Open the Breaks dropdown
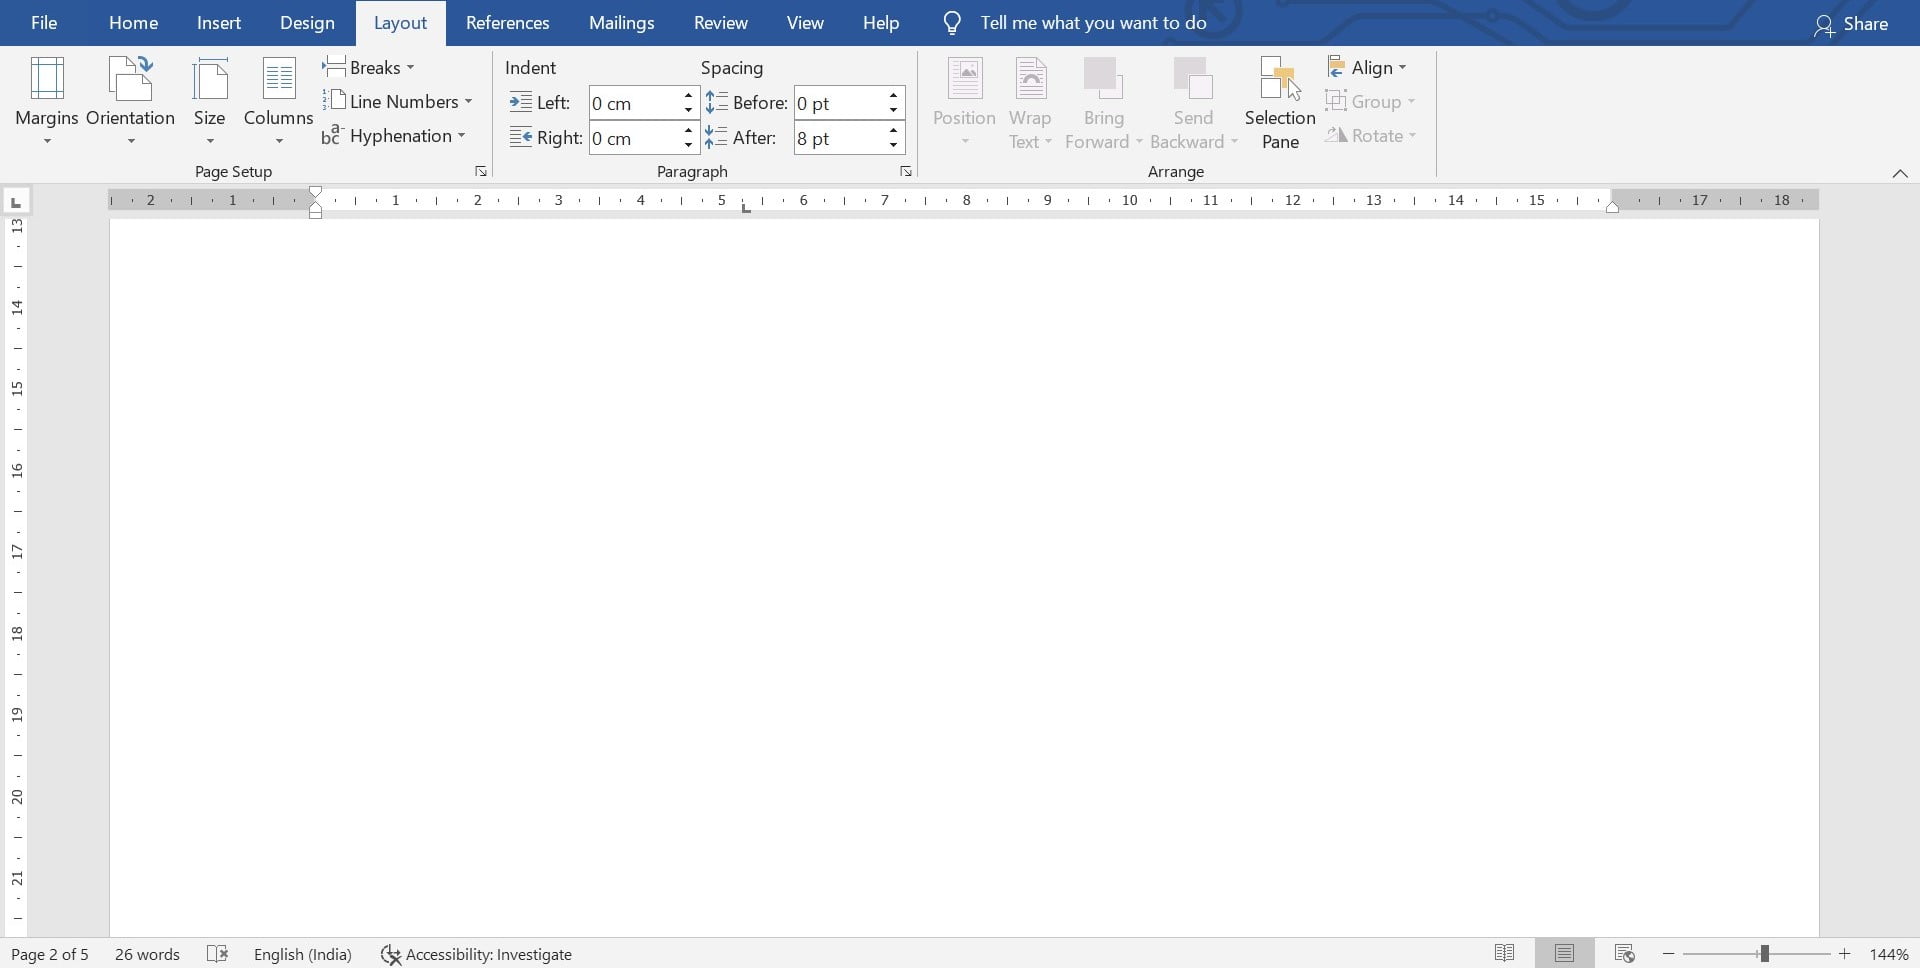This screenshot has width=1920, height=968. click(368, 67)
